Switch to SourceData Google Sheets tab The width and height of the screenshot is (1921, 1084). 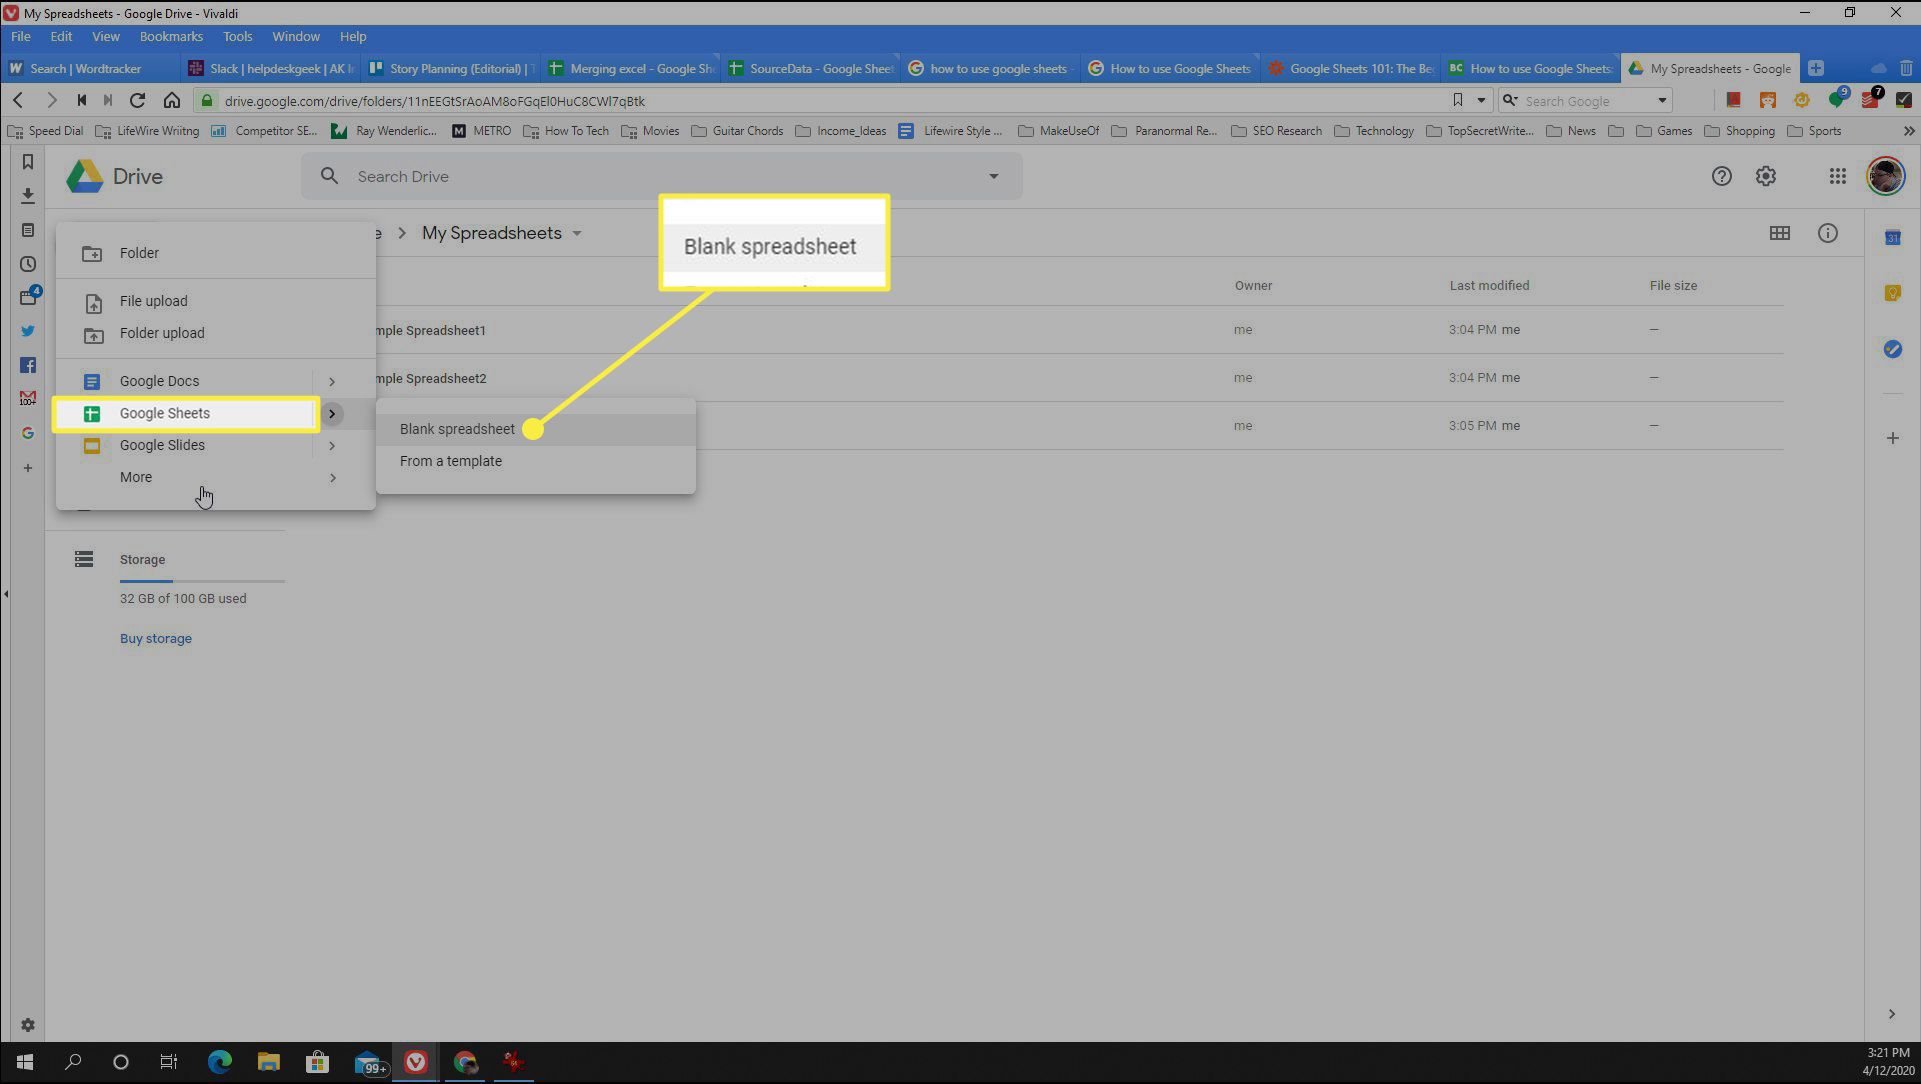point(810,68)
